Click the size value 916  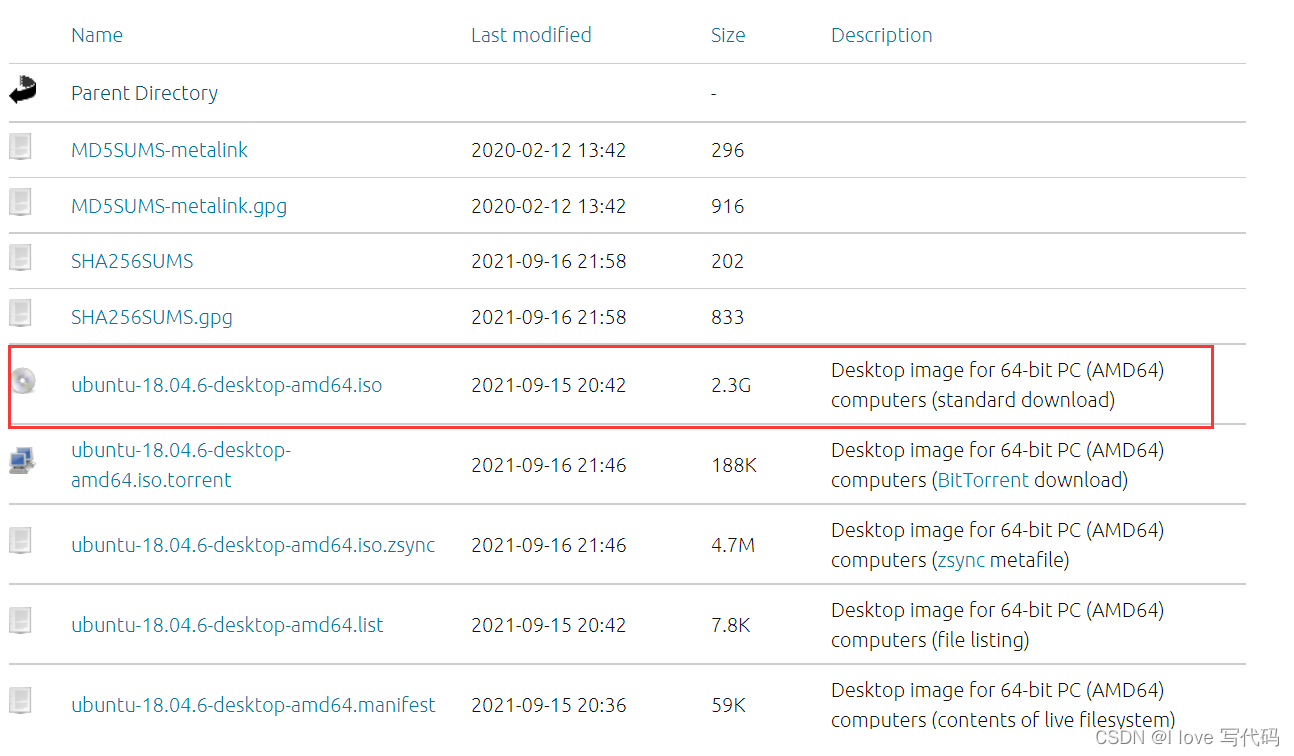pyautogui.click(x=728, y=206)
